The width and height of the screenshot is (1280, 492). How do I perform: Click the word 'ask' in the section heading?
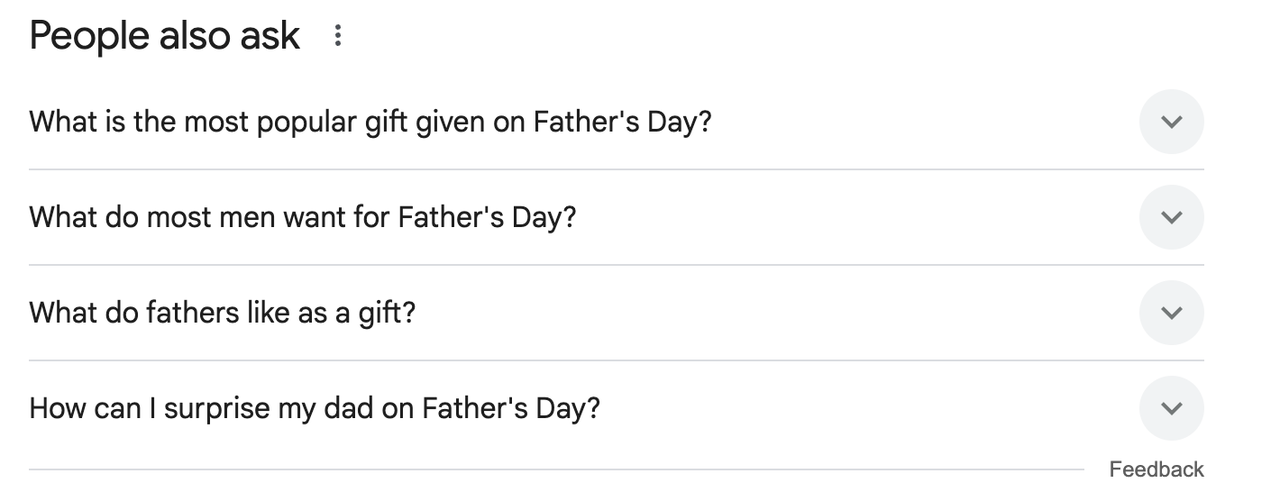[x=270, y=37]
